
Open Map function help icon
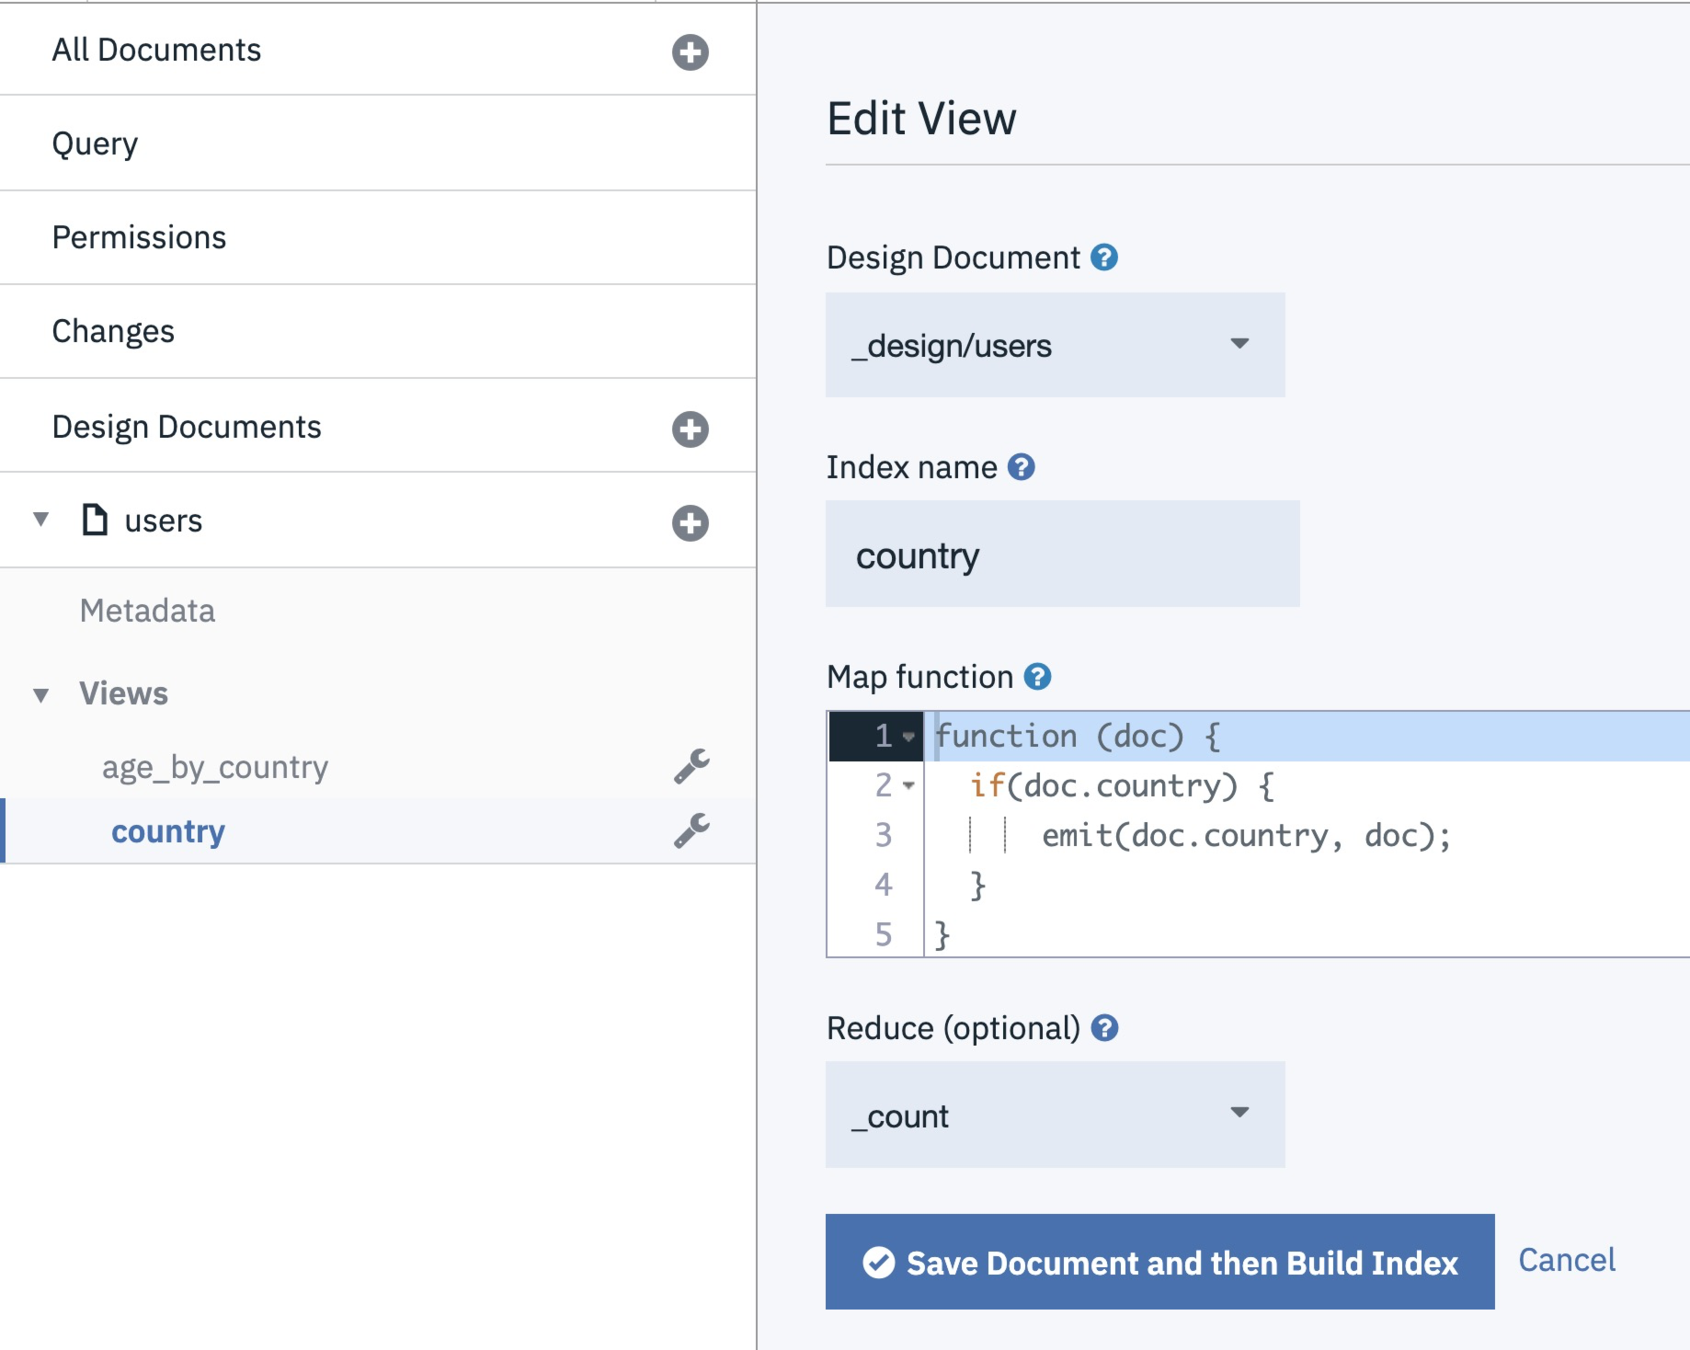[1038, 677]
